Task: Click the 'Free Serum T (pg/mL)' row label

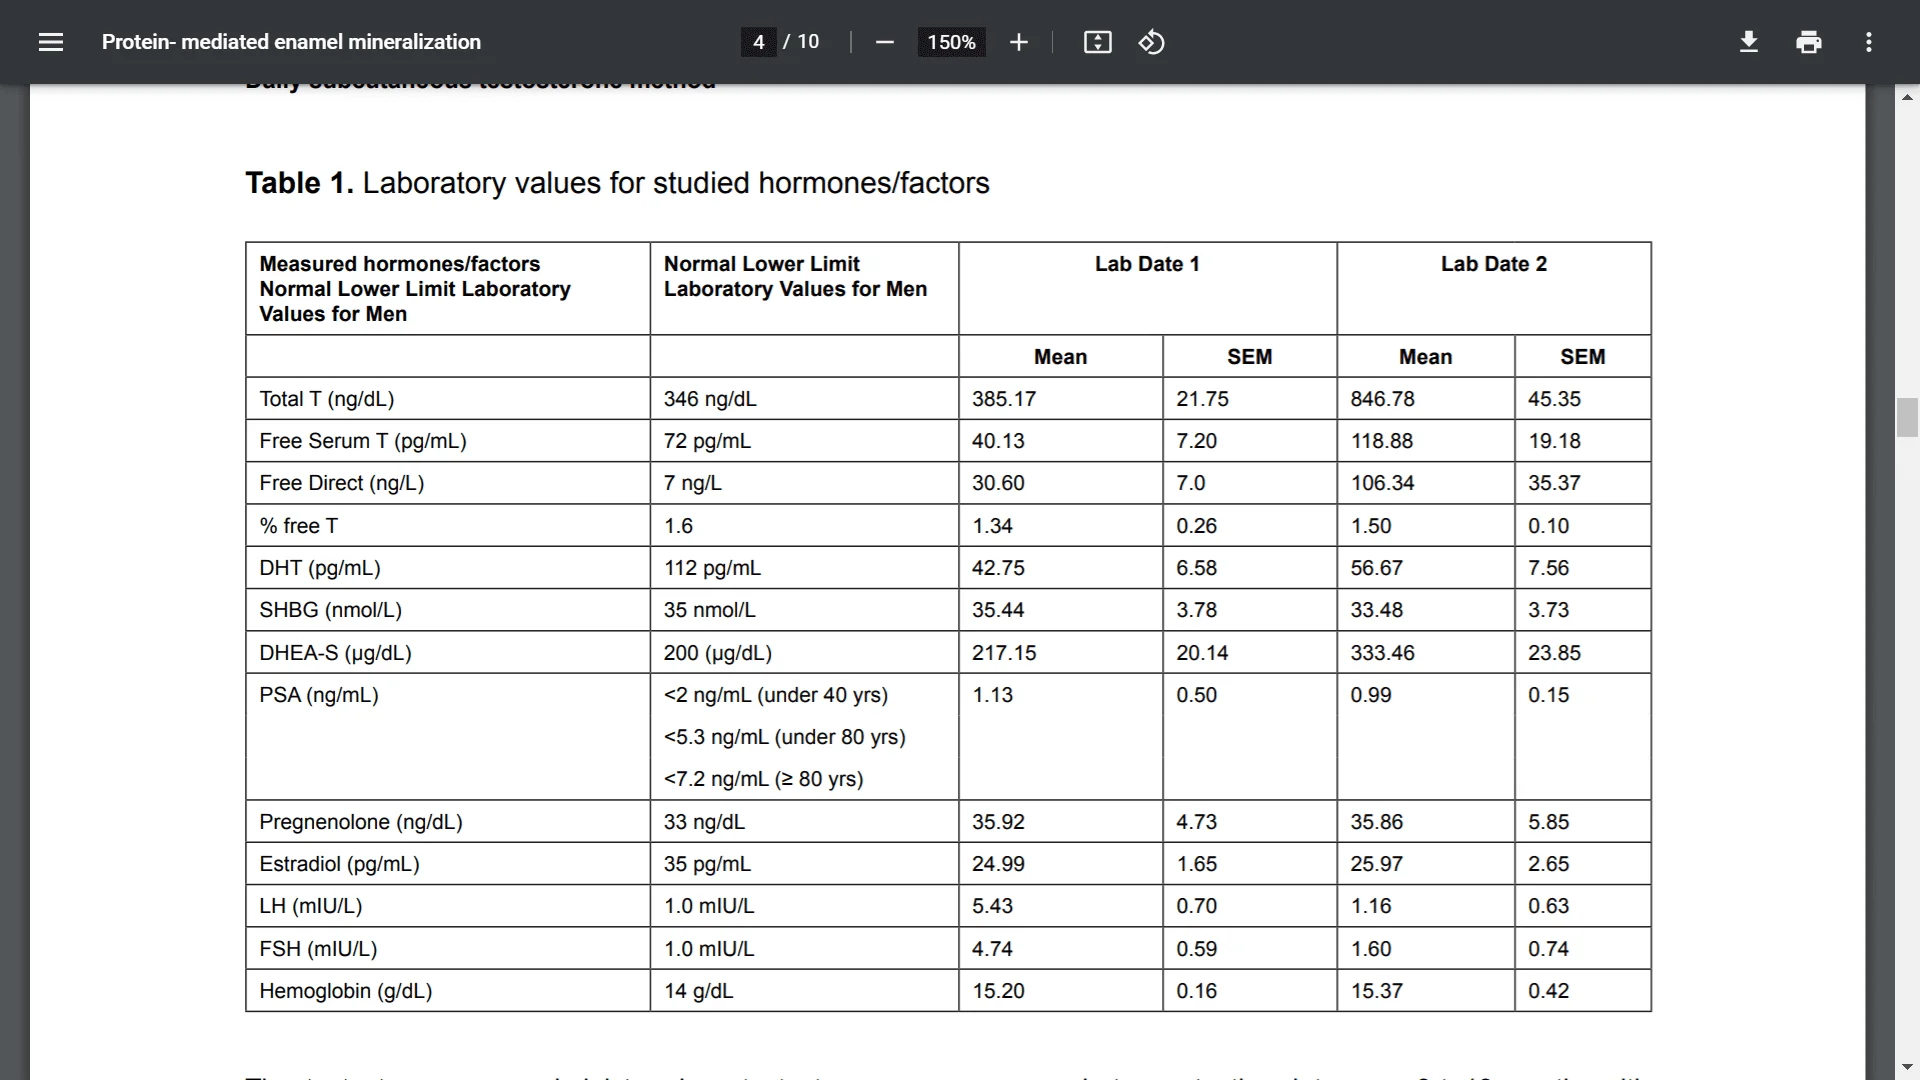Action: pyautogui.click(x=363, y=441)
